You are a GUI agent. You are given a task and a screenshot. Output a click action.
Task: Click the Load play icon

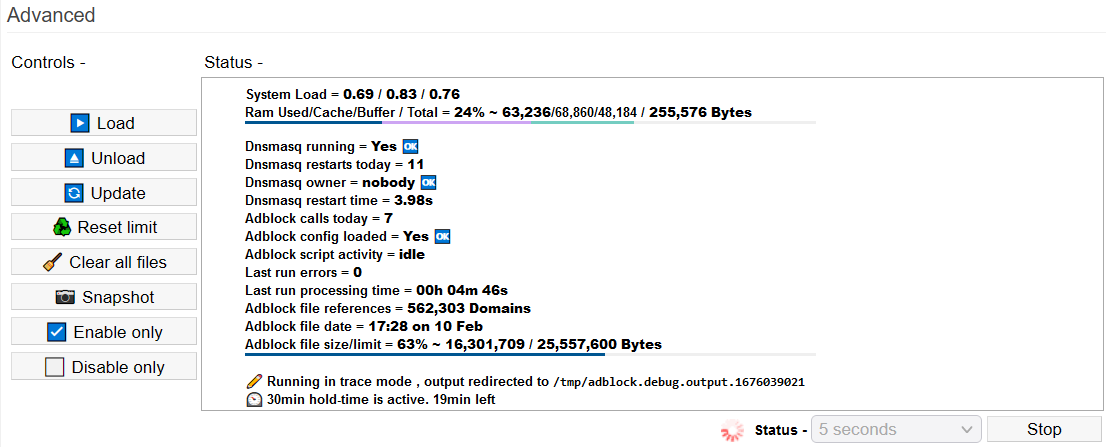click(x=80, y=123)
